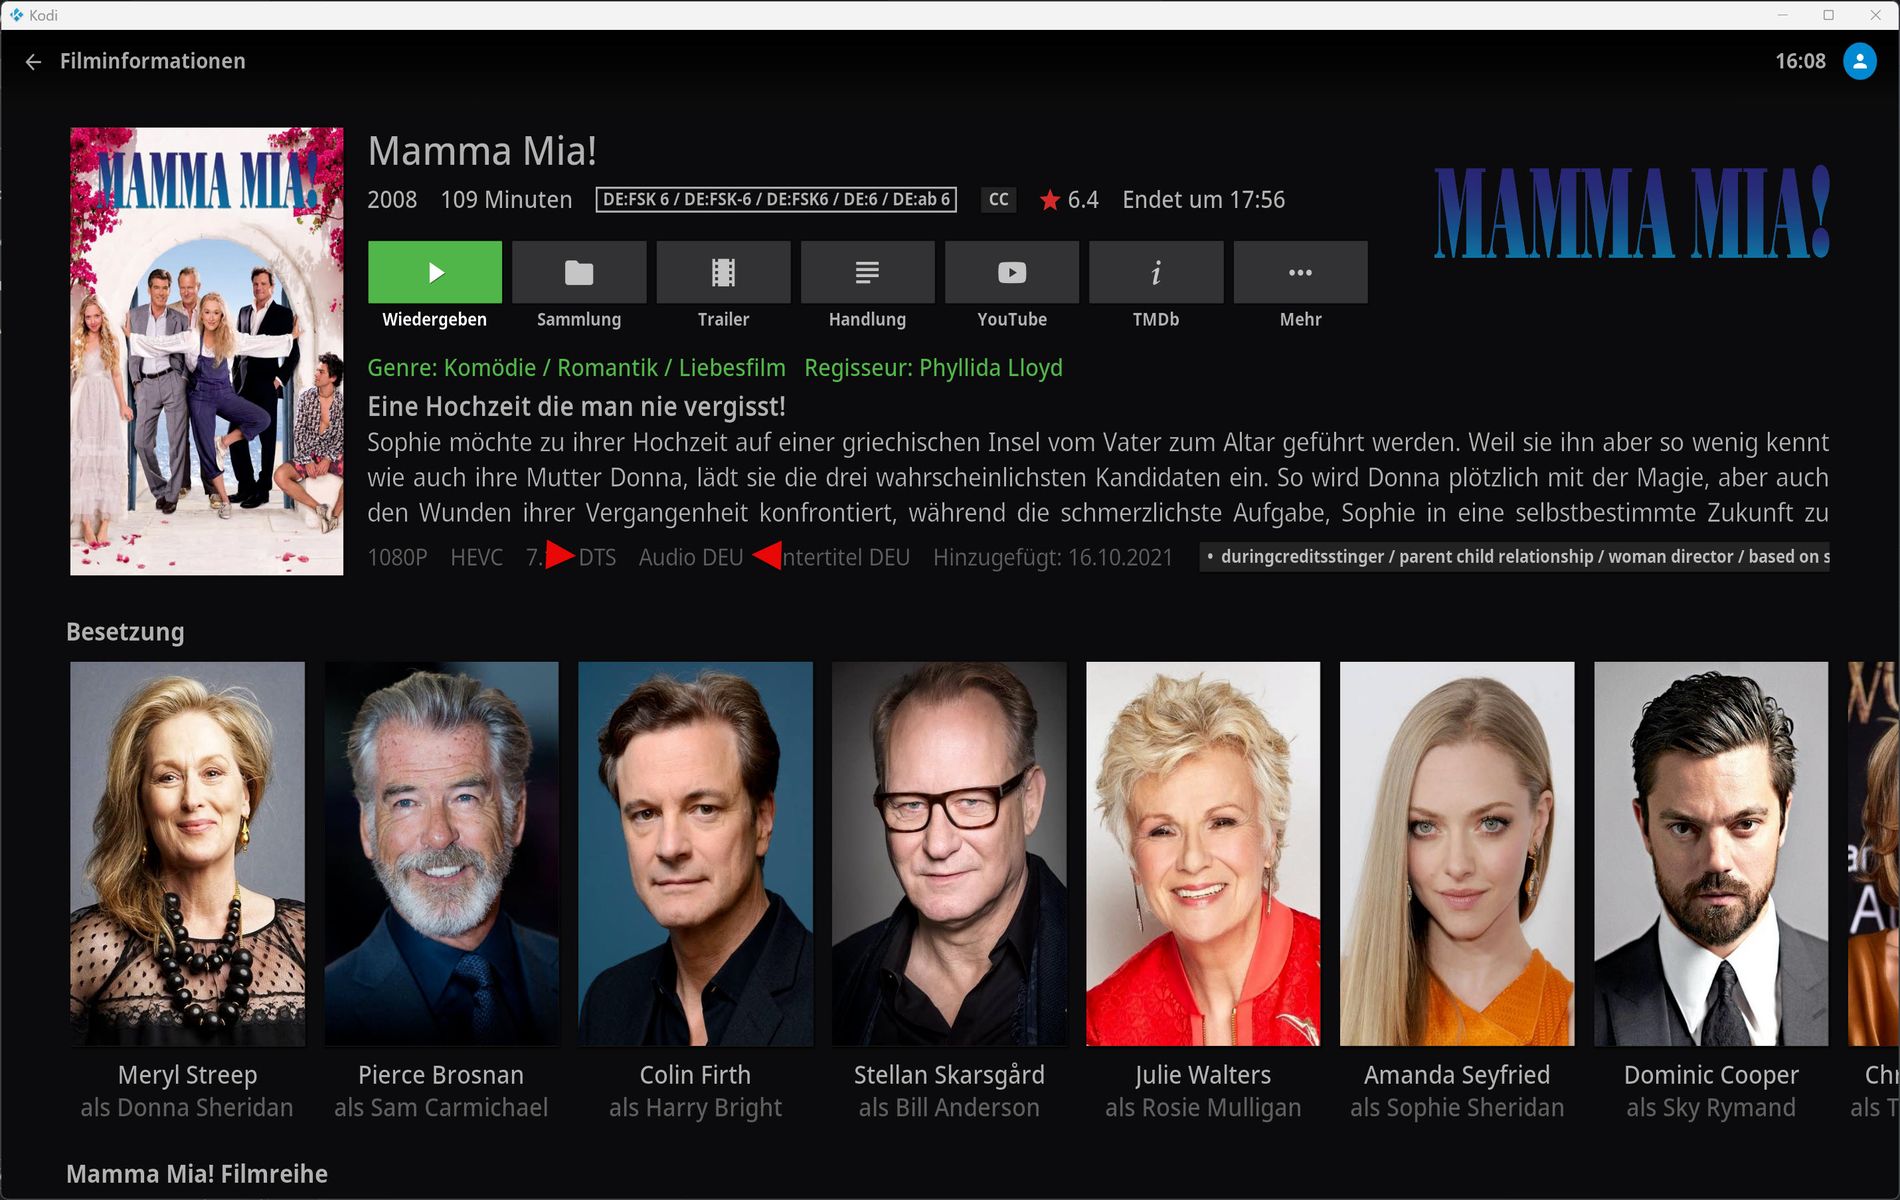Launch the YouTube icon button
The height and width of the screenshot is (1200, 1900).
click(x=1012, y=272)
